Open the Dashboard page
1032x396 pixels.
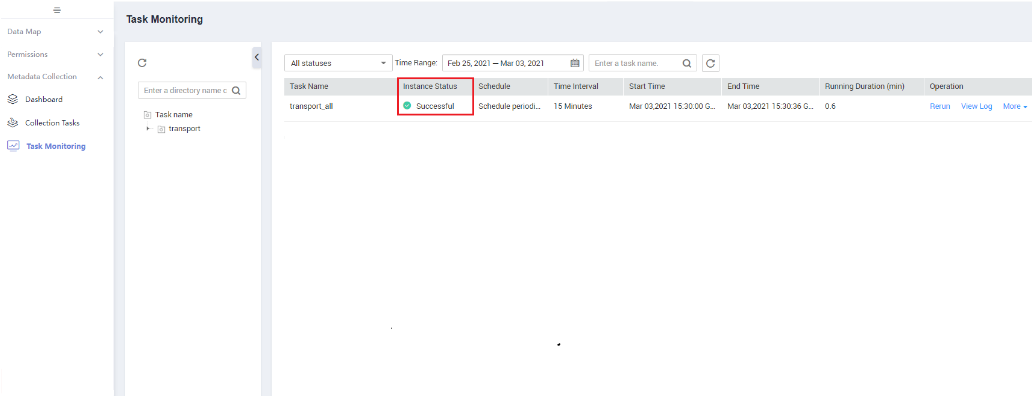[43, 99]
